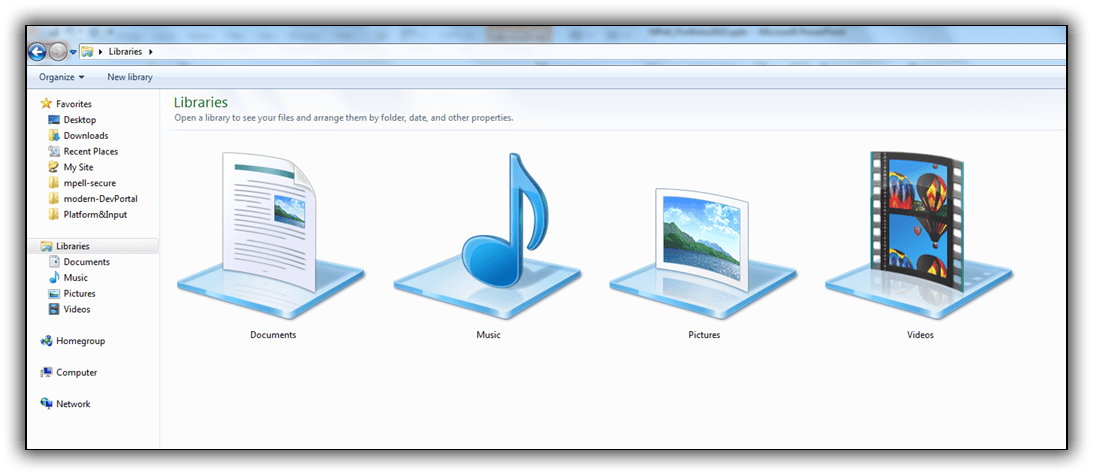Click the Videos film icon in sidebar
The width and height of the screenshot is (1093, 475).
coord(54,309)
